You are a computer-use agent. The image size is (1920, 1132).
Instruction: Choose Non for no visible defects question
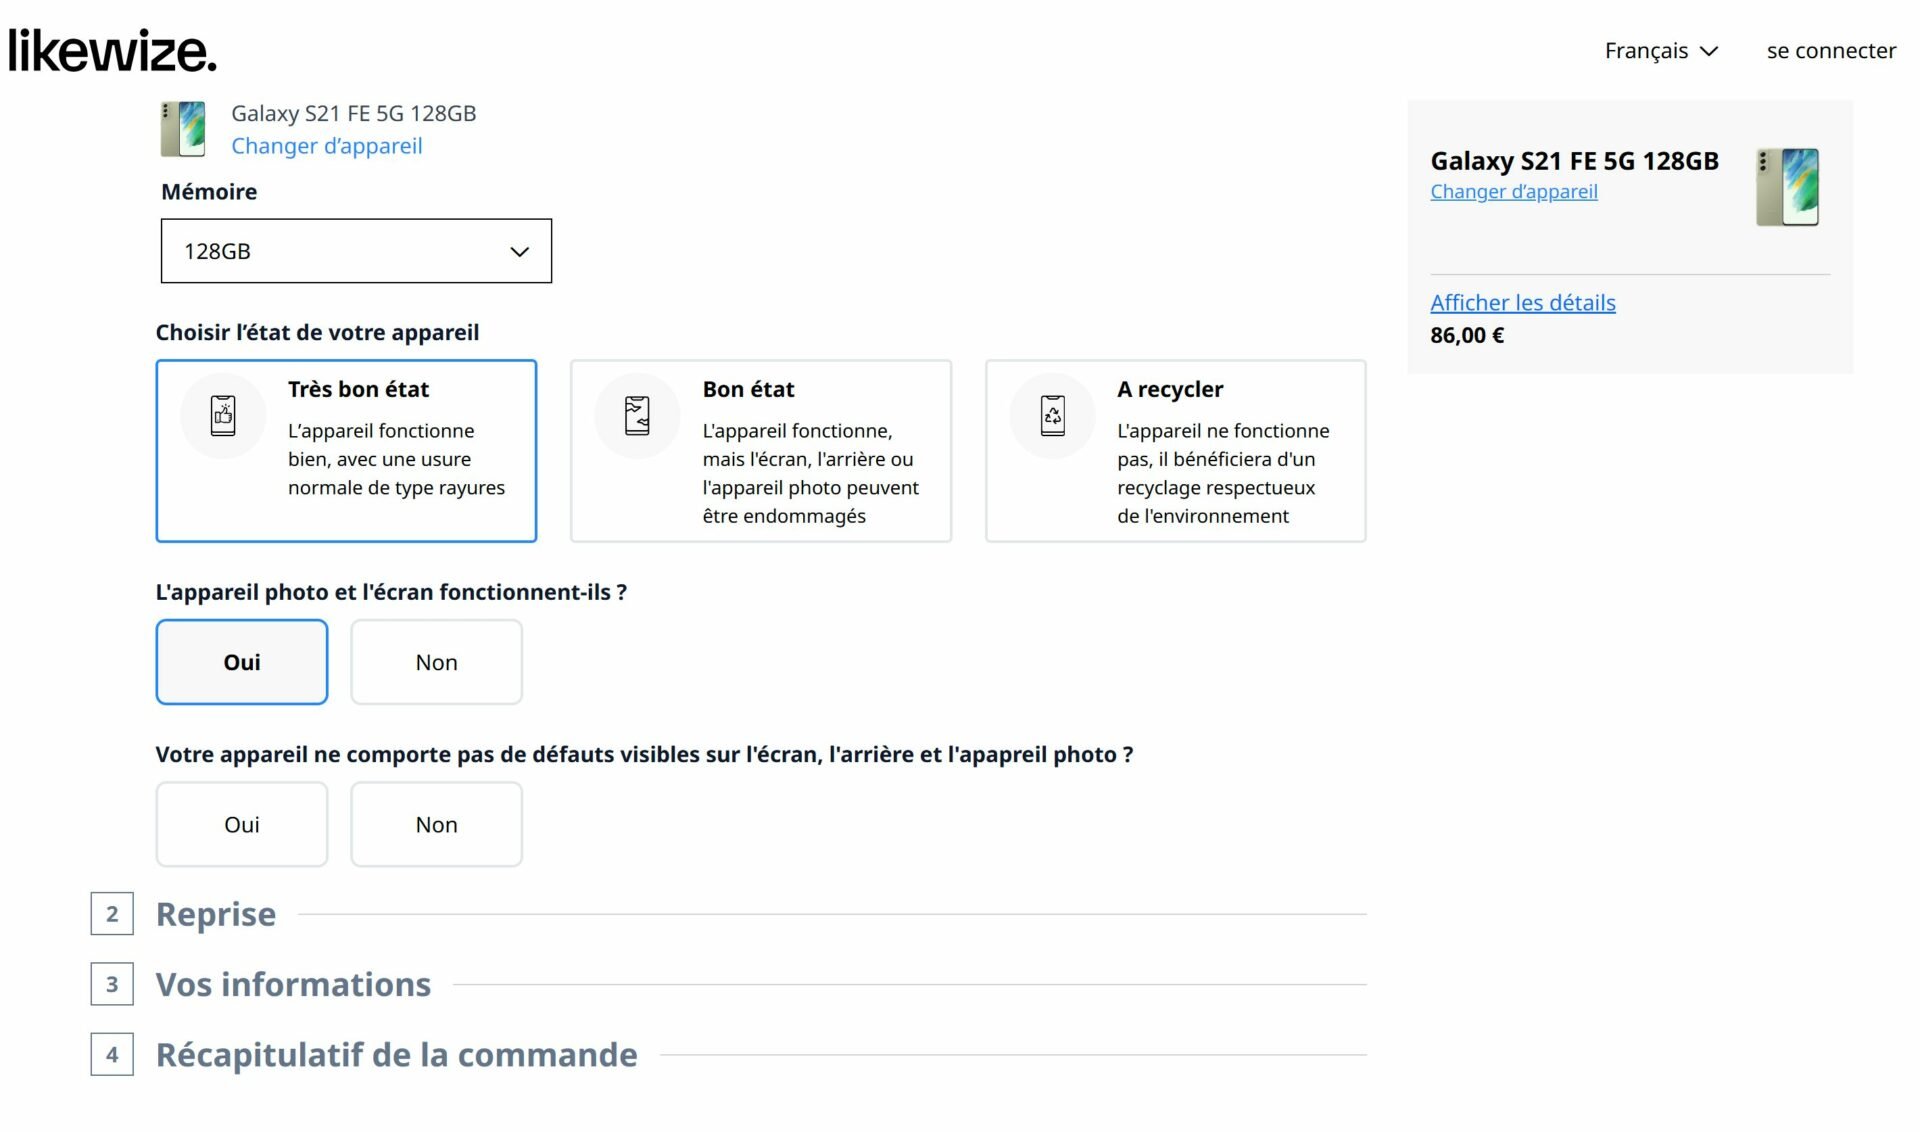pyautogui.click(x=436, y=824)
